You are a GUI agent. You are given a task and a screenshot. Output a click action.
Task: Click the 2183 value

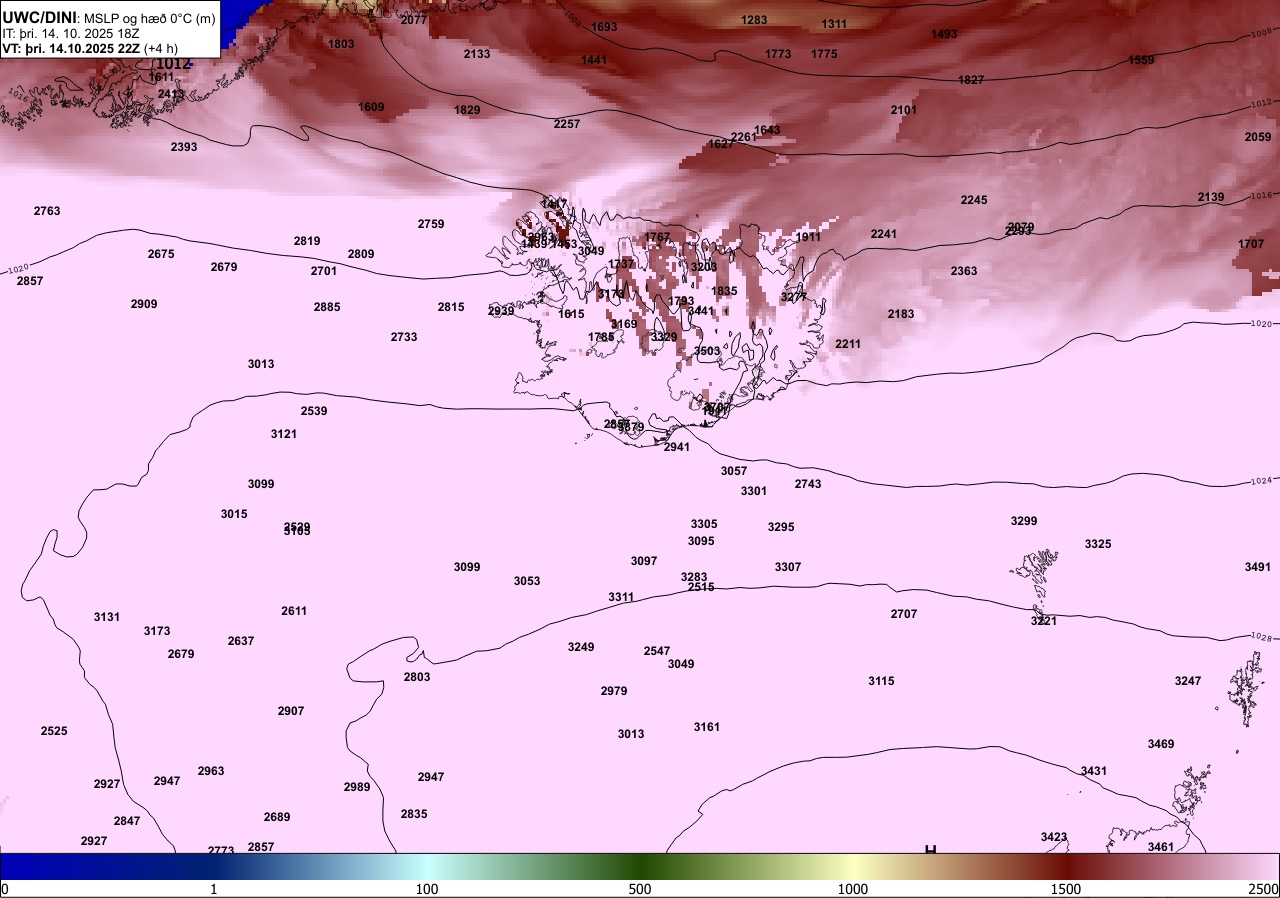point(901,314)
